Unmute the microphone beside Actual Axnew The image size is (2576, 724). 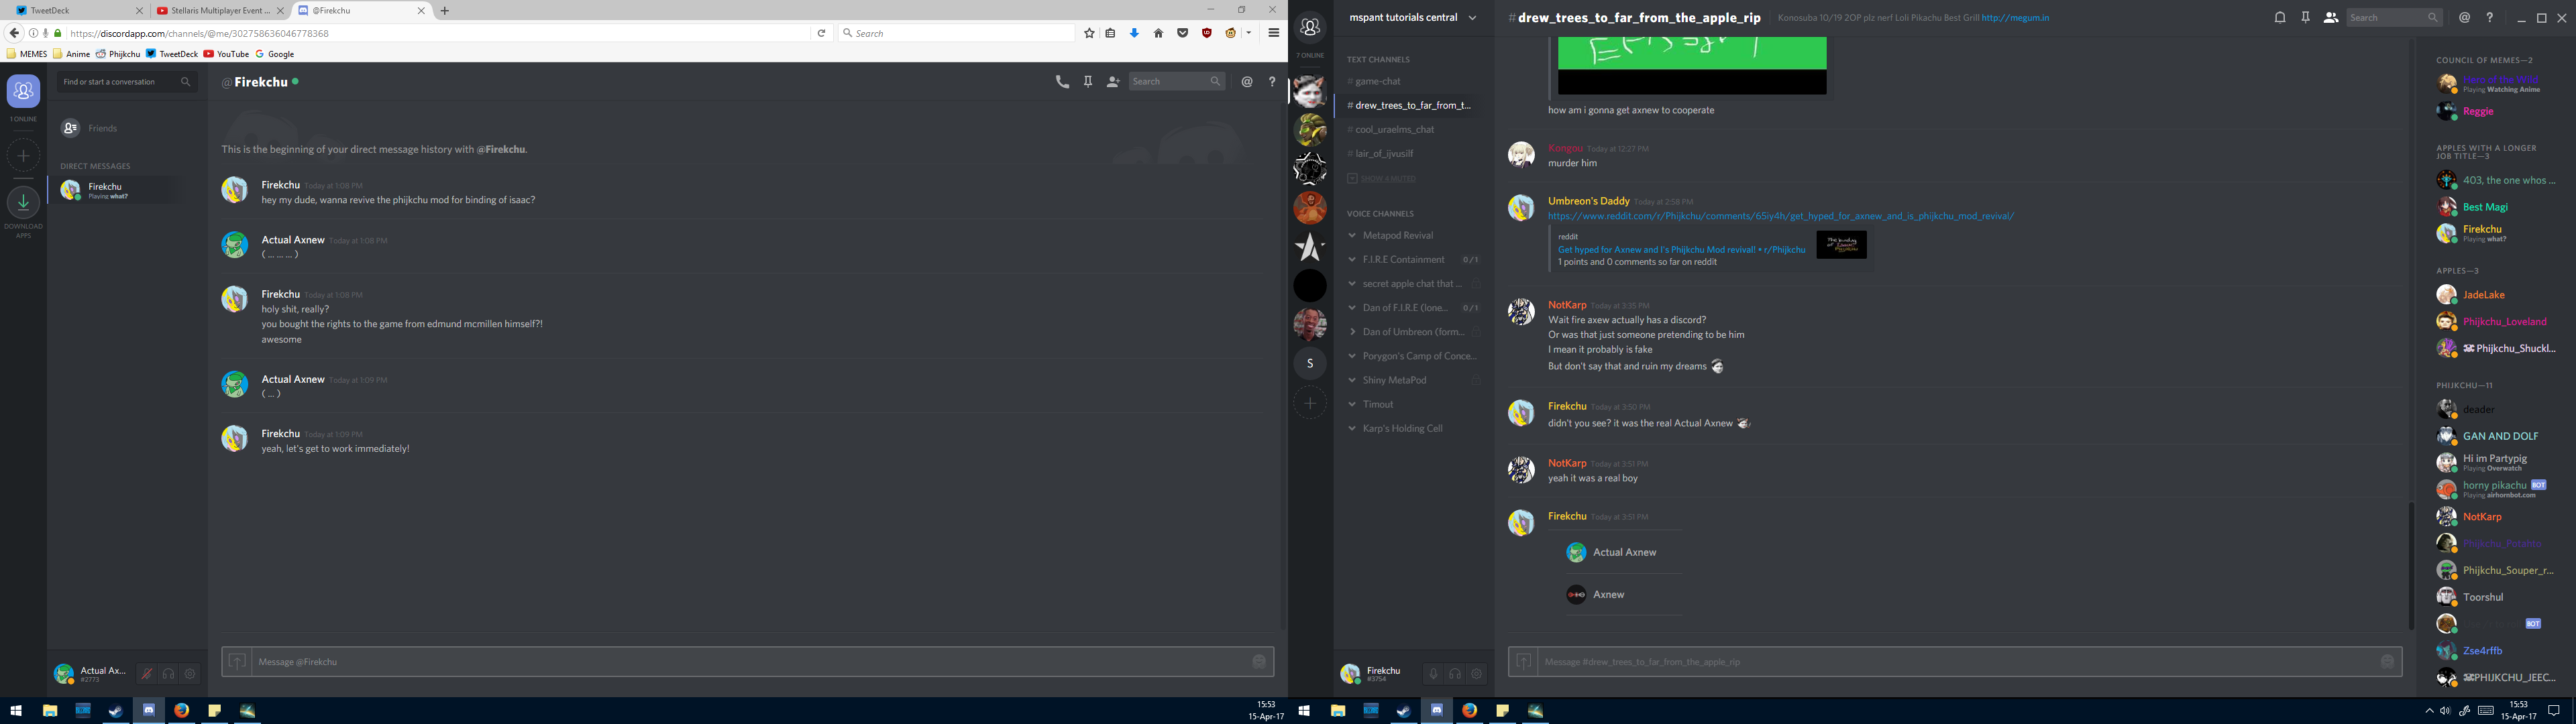pos(146,674)
